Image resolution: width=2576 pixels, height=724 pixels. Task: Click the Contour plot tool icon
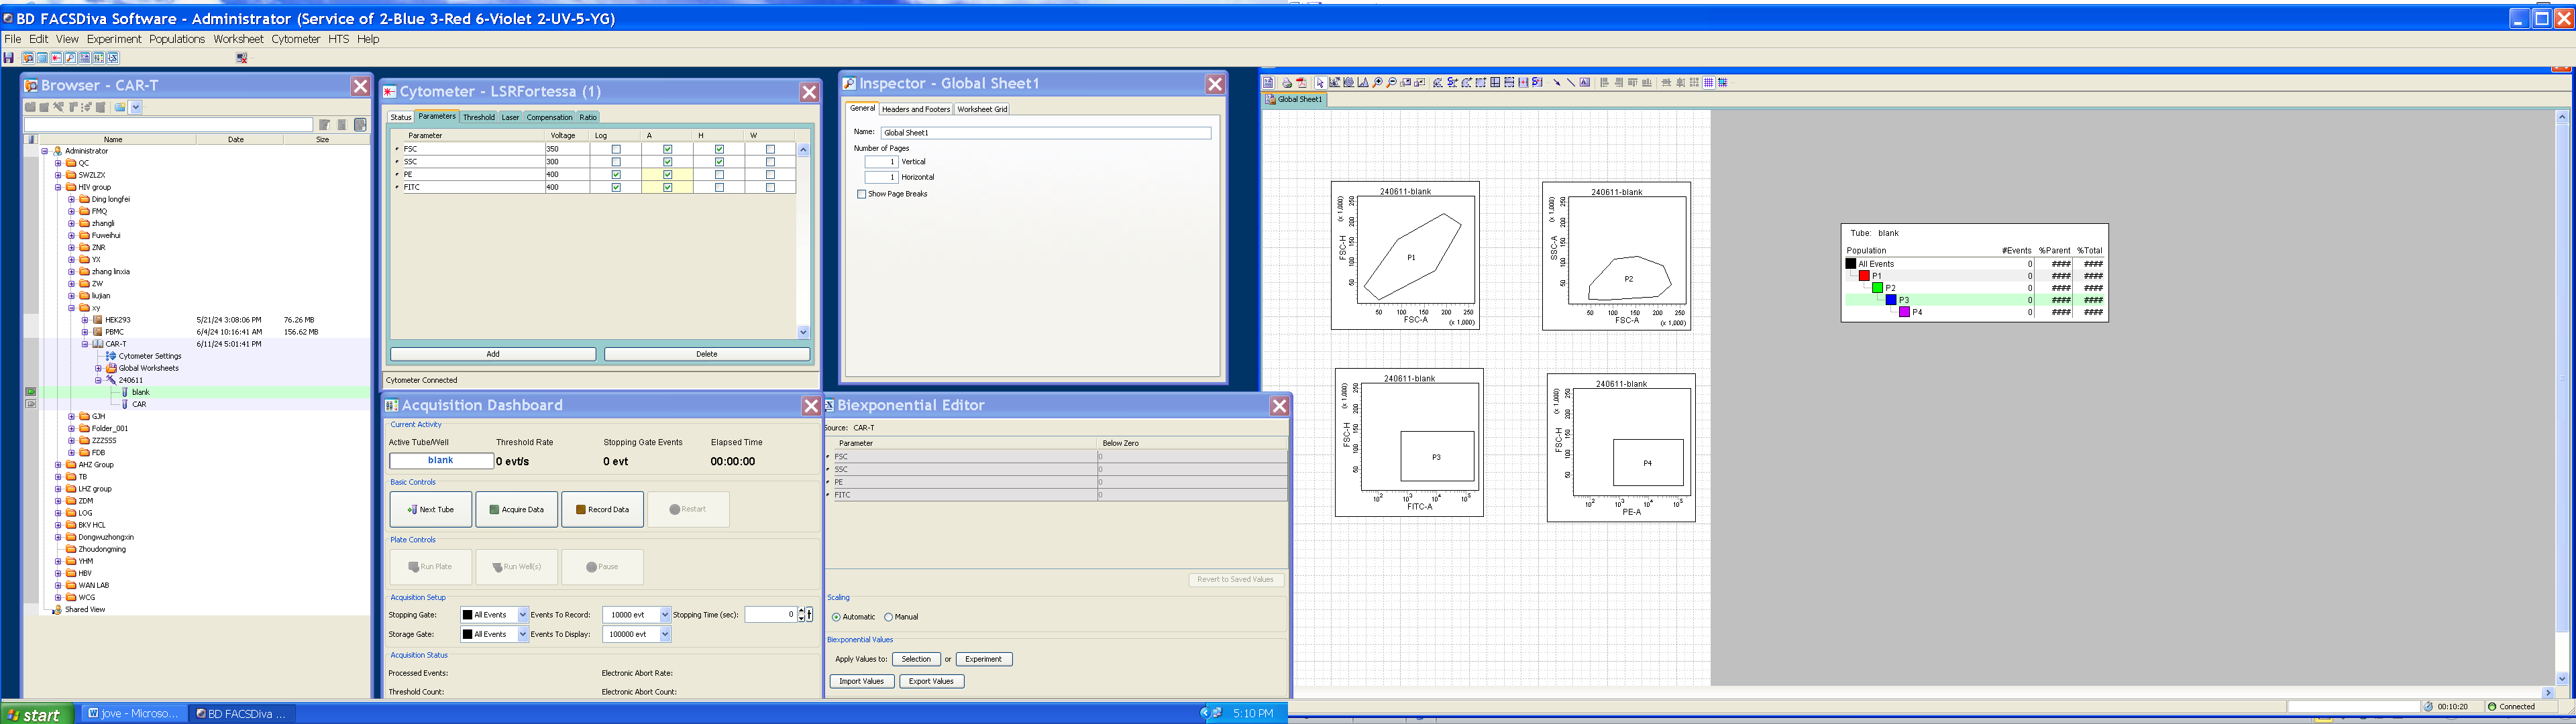point(1349,83)
